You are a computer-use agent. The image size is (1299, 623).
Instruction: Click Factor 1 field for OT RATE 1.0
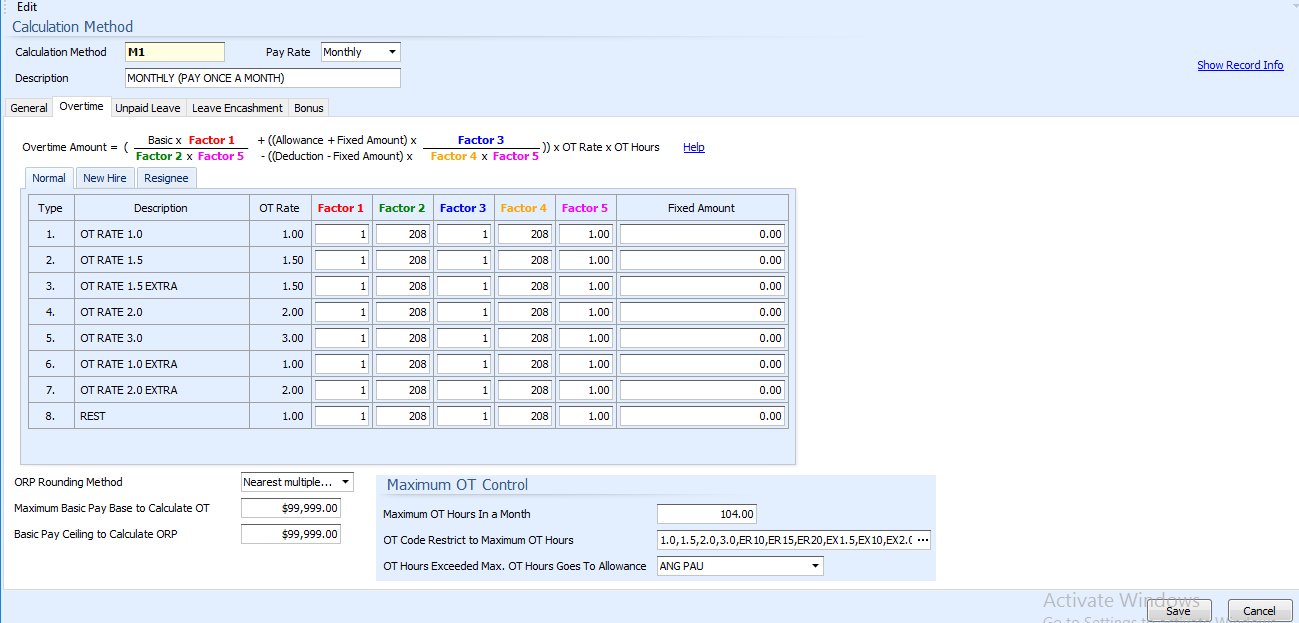tap(341, 233)
